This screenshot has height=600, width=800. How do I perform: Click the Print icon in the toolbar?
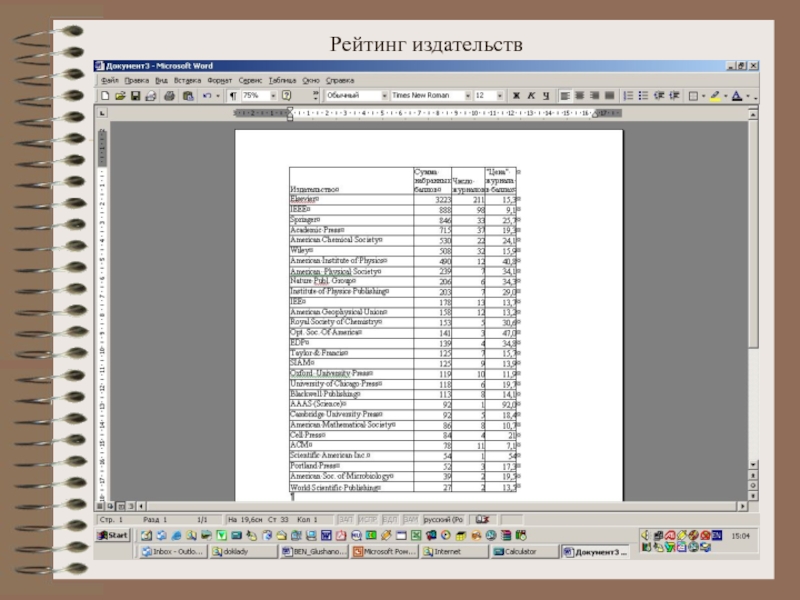pyautogui.click(x=170, y=96)
